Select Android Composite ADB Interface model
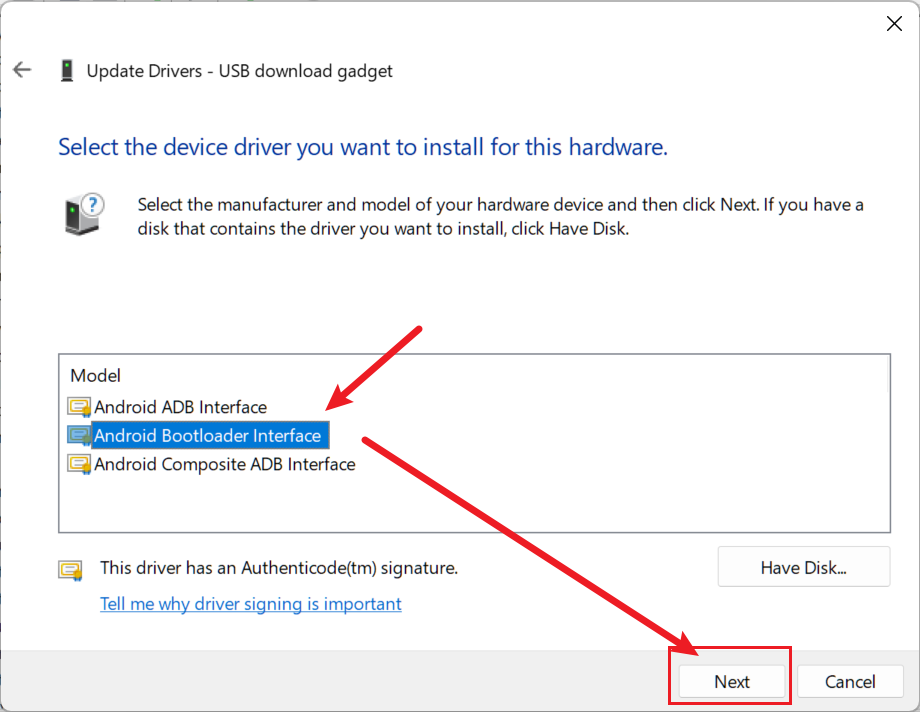 pos(225,464)
